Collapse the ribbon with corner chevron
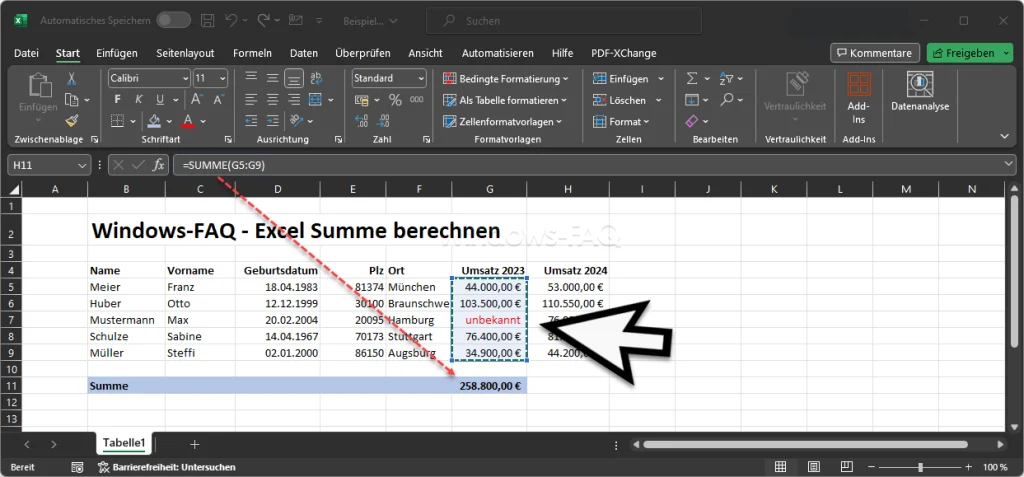This screenshot has width=1024, height=477. pos(1004,136)
